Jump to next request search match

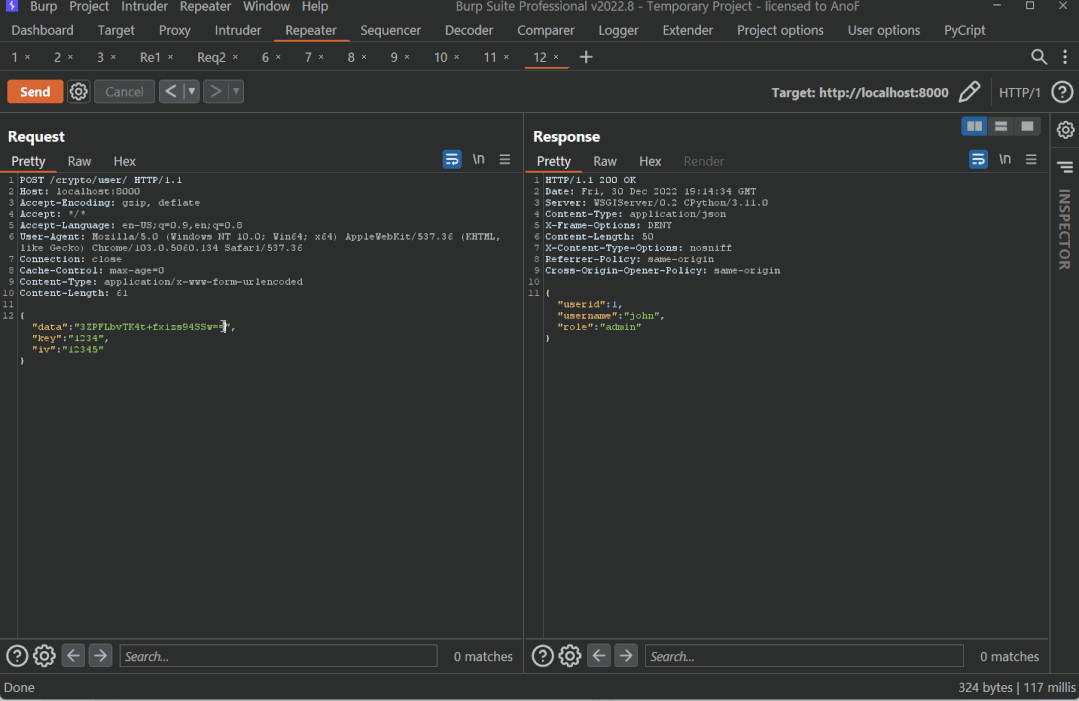(x=100, y=656)
